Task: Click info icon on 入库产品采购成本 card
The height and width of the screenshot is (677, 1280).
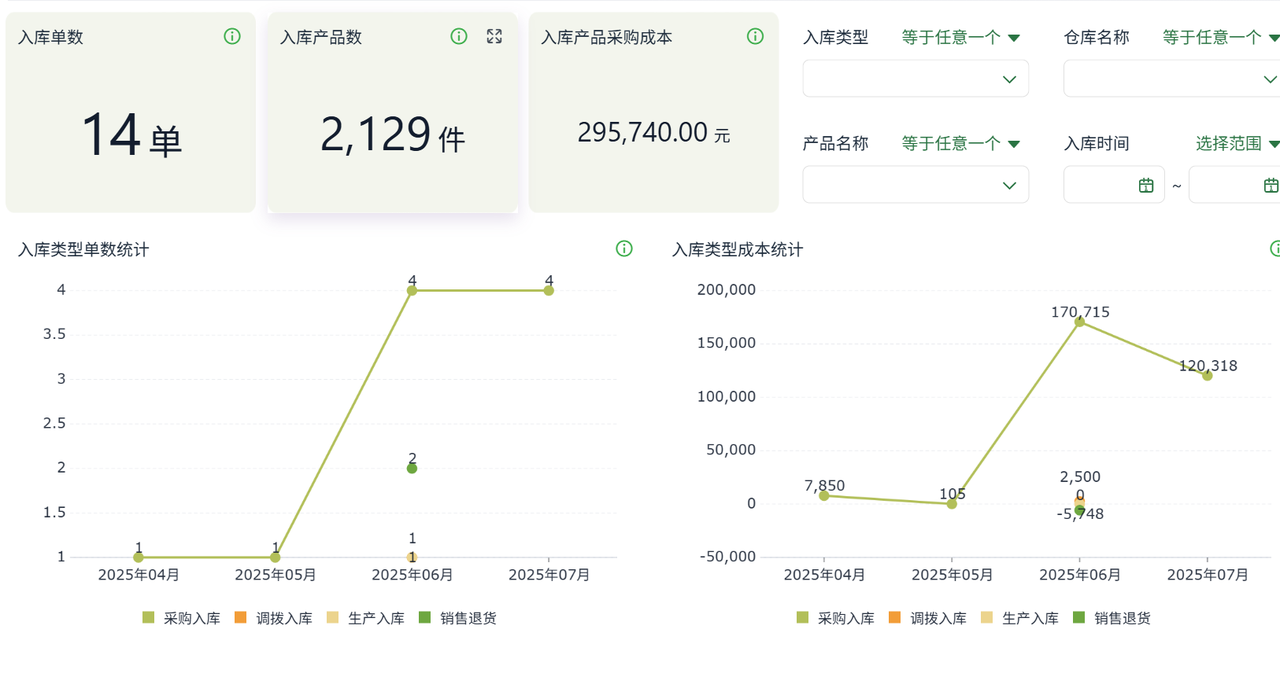Action: (x=755, y=37)
